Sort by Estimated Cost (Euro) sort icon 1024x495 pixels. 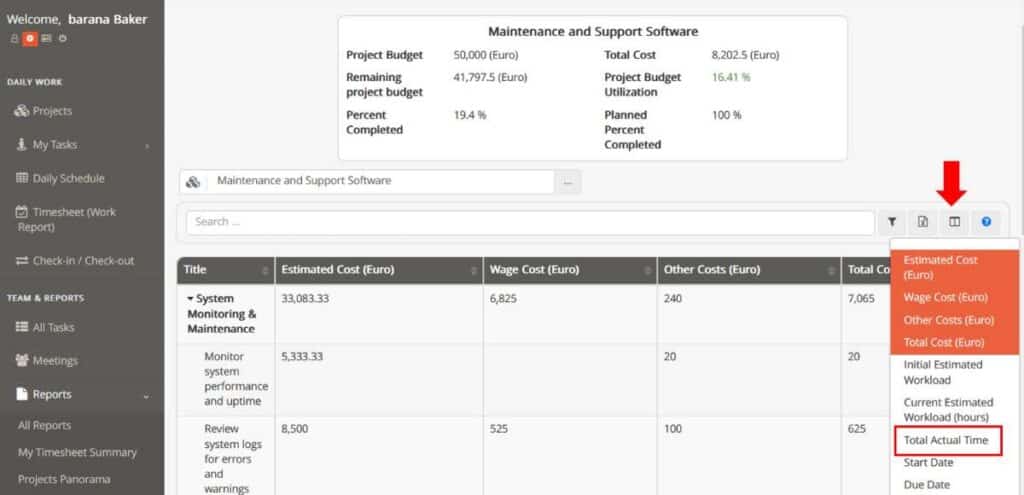pyautogui.click(x=473, y=270)
